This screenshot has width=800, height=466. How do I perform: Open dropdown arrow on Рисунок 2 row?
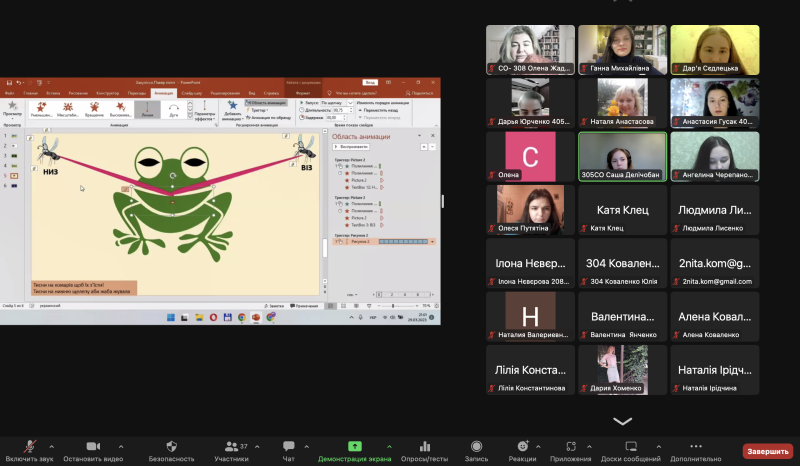(432, 241)
